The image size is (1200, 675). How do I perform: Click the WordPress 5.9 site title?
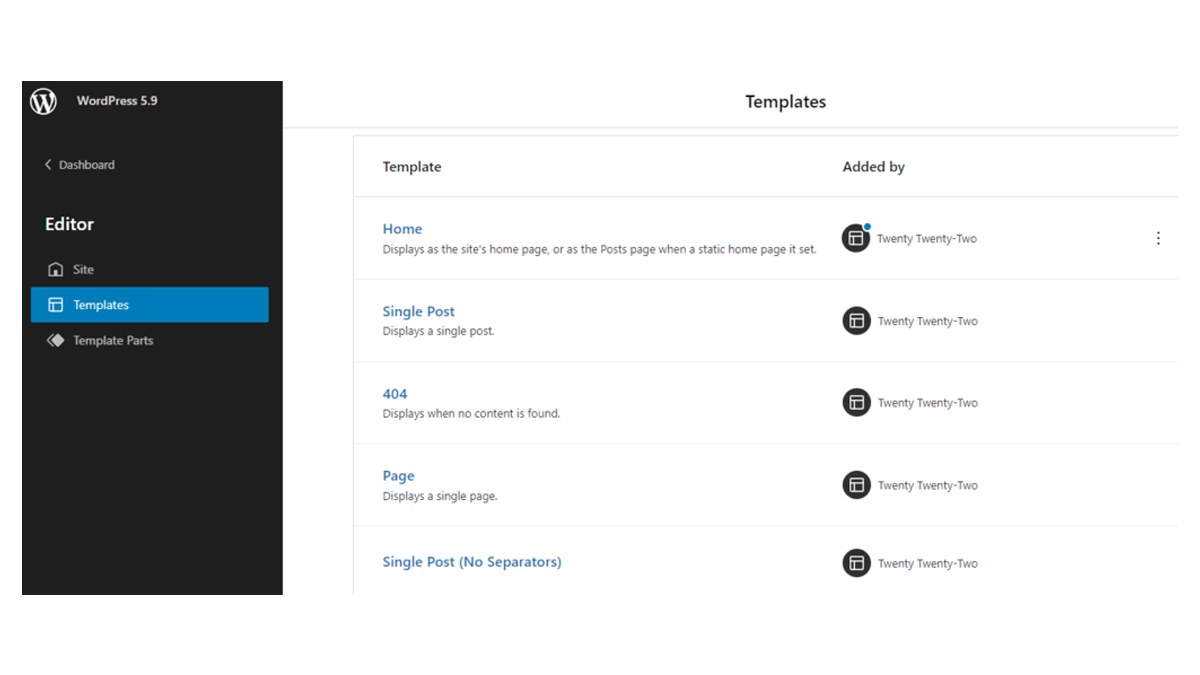tap(117, 101)
